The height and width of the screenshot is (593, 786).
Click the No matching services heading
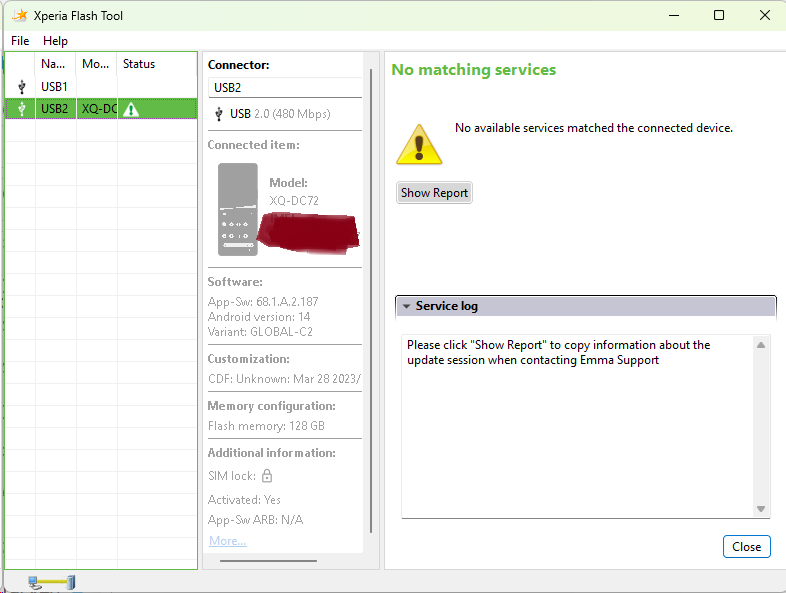474,70
